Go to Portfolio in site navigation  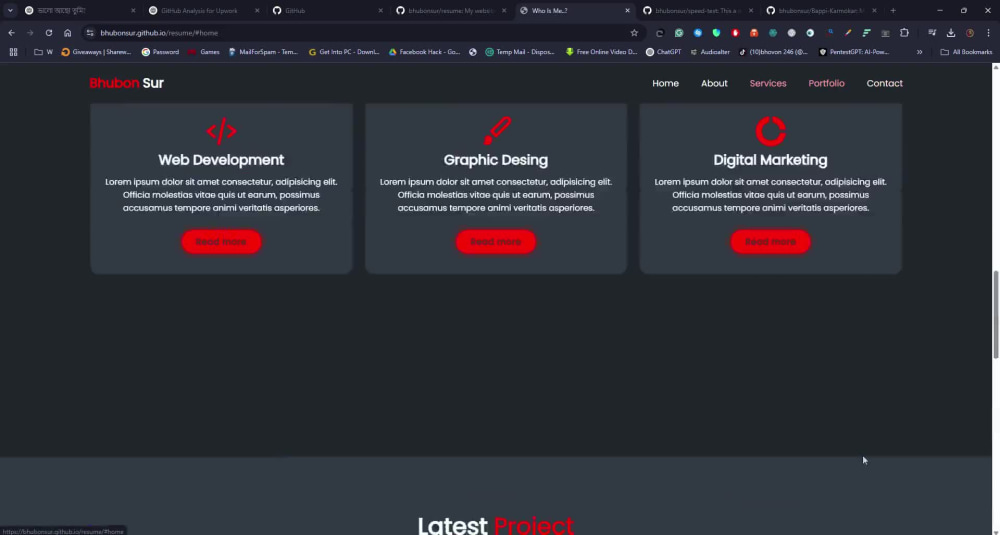[x=827, y=83]
